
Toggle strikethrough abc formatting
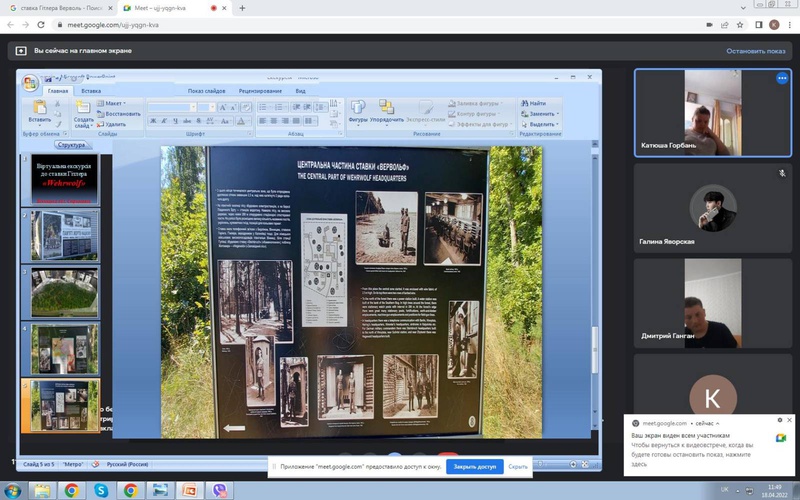(187, 121)
